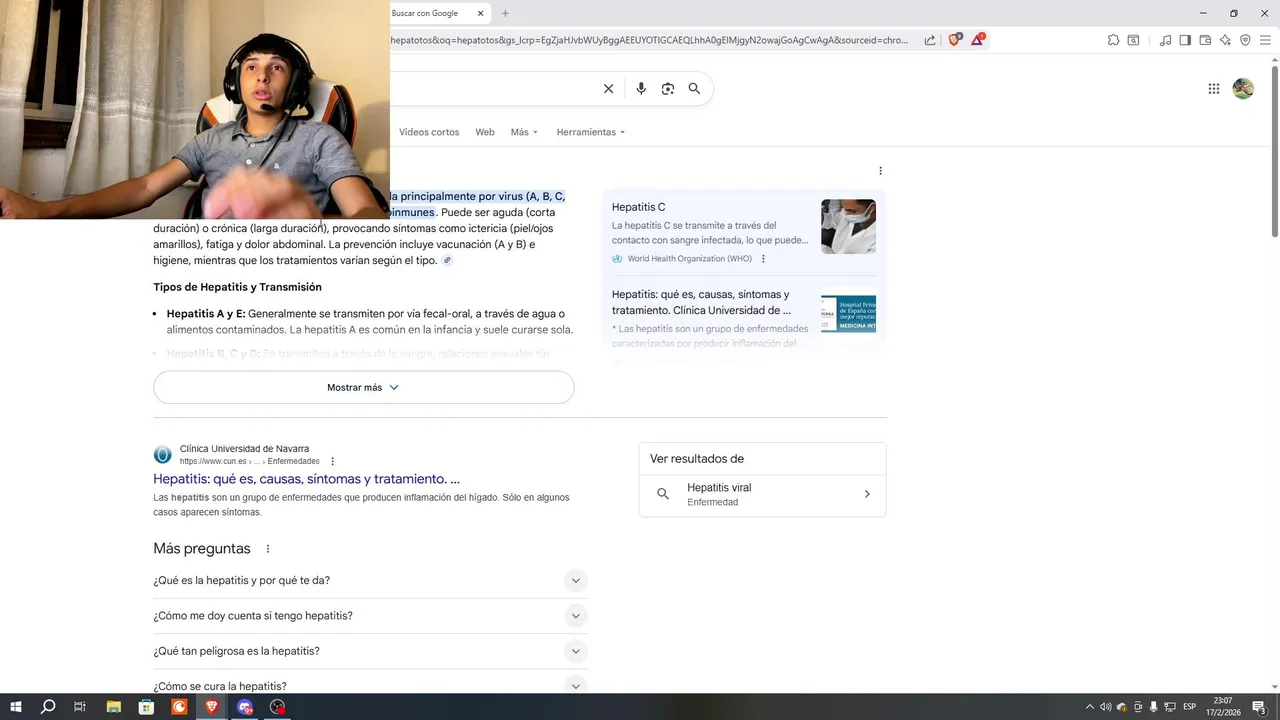Open the browser hamburger menu
Screen dimensions: 1280x720
[1265, 40]
